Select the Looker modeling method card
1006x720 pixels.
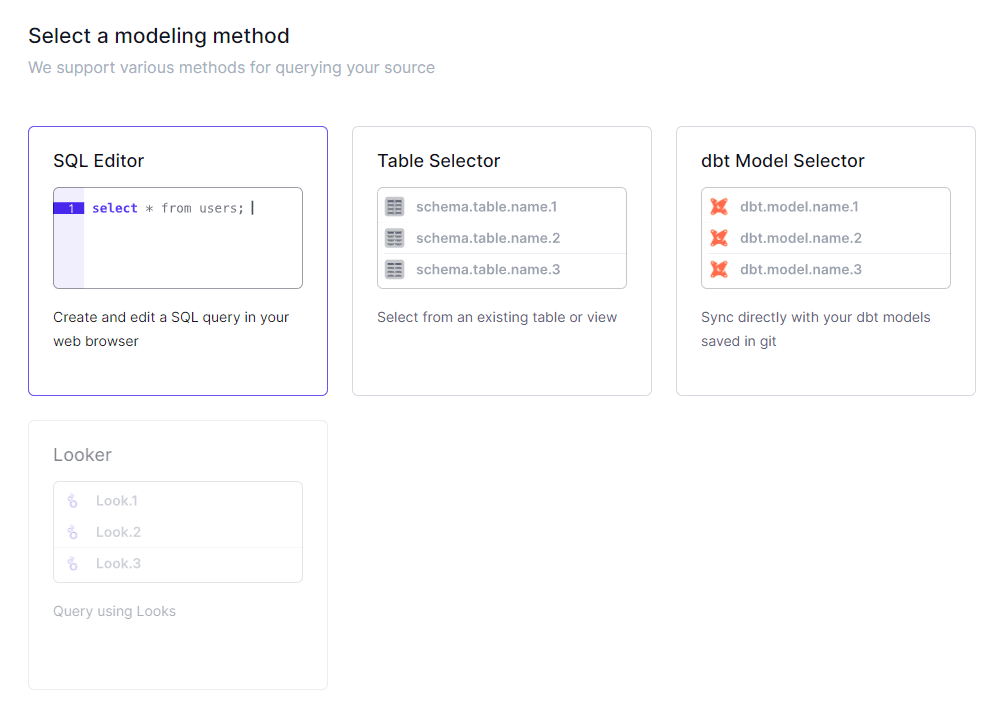tap(178, 555)
